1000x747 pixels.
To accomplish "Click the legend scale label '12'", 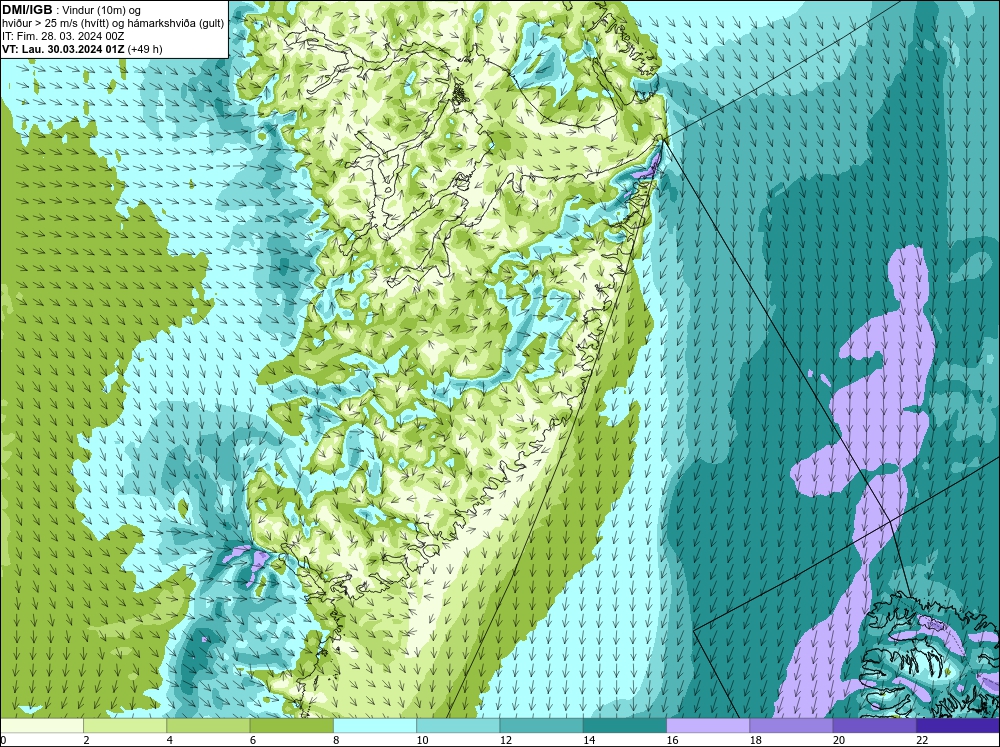I will (506, 740).
